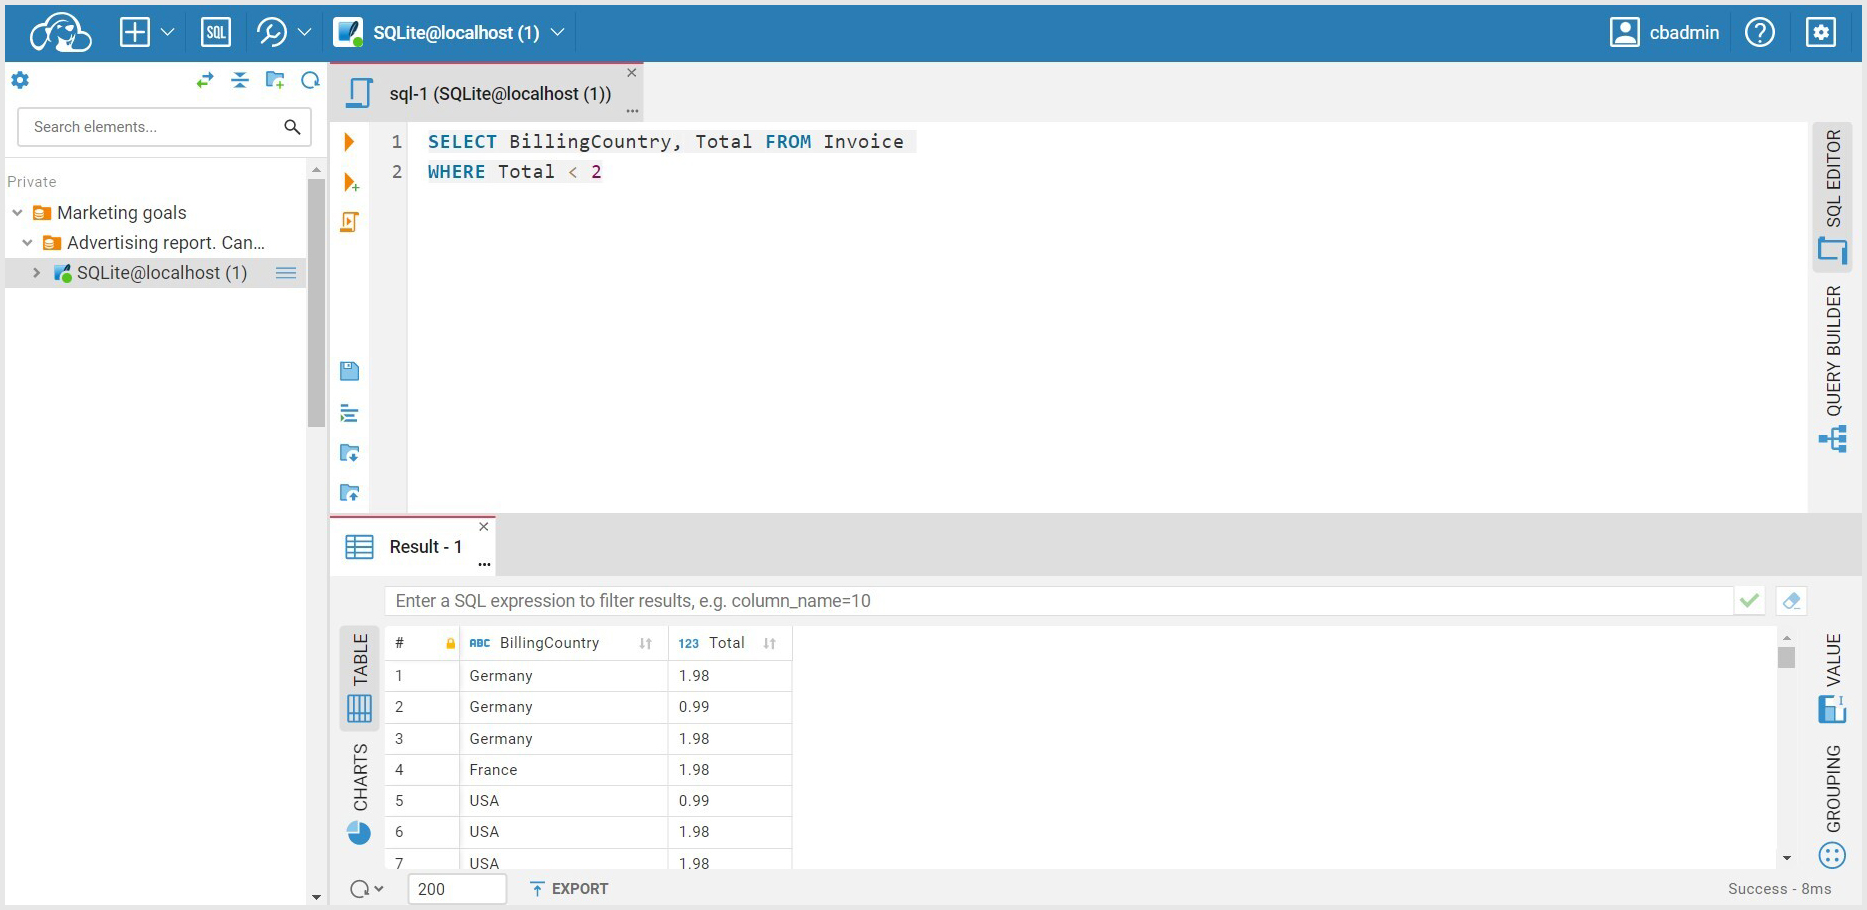Open navigator settings gear
Screen dimensions: 1867x910
(x=20, y=80)
